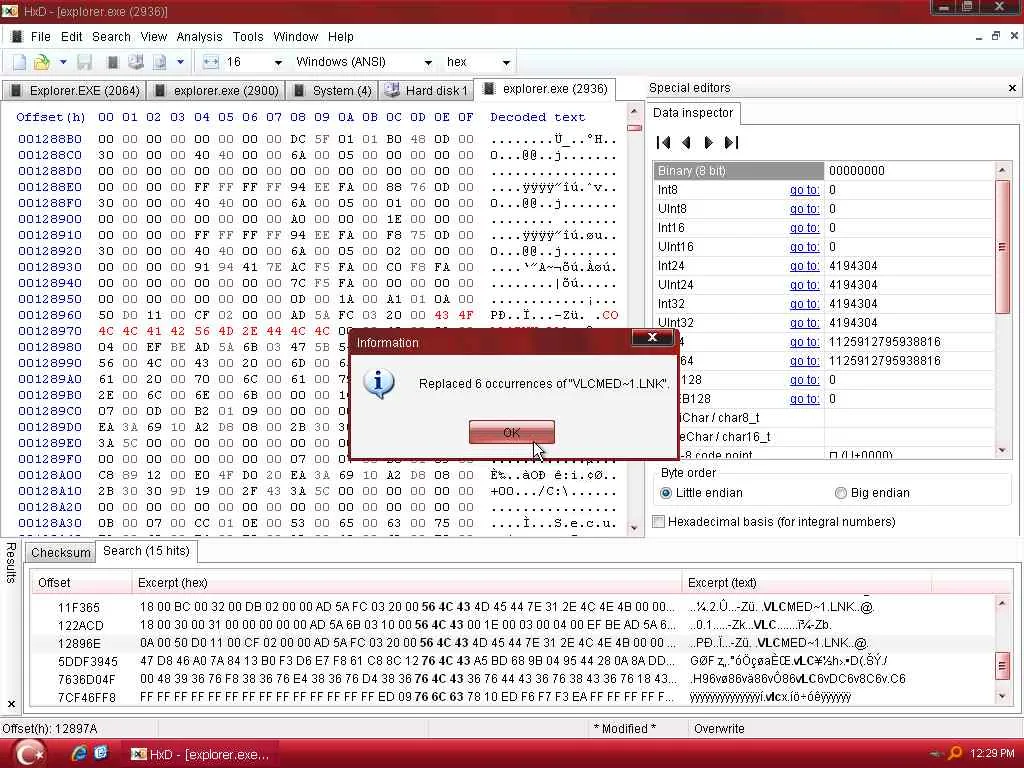This screenshot has height=768, width=1024.
Task: Open the Windows (ANSI) charset dropdown
Action: coord(428,63)
